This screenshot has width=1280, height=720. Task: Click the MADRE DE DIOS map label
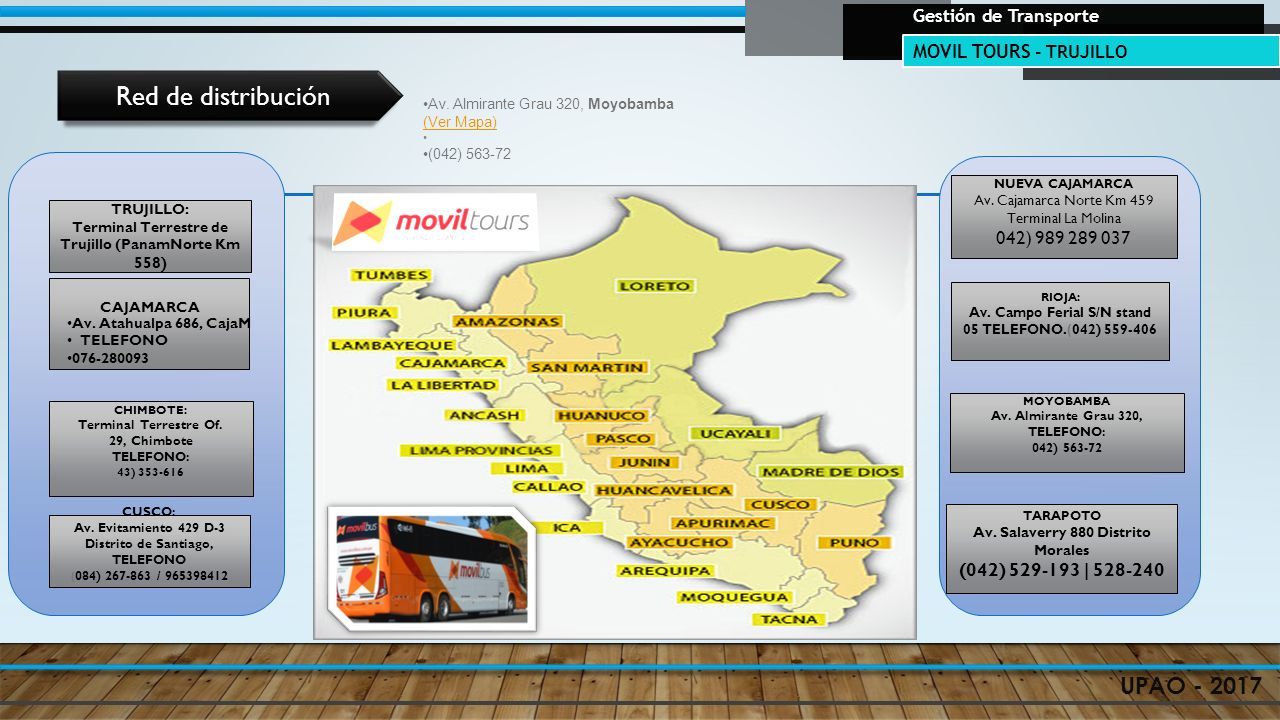click(832, 472)
